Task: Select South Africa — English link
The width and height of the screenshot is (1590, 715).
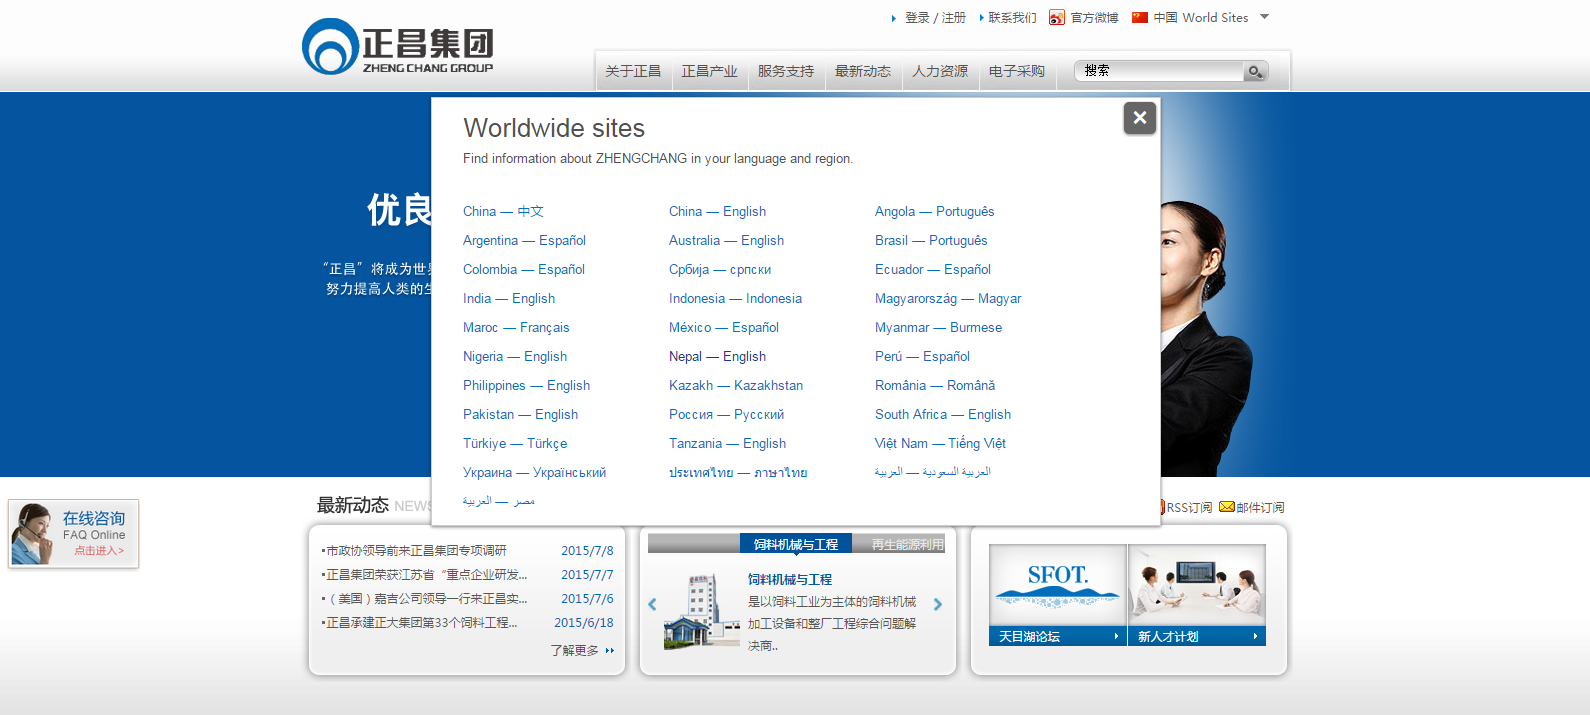Action: (942, 414)
